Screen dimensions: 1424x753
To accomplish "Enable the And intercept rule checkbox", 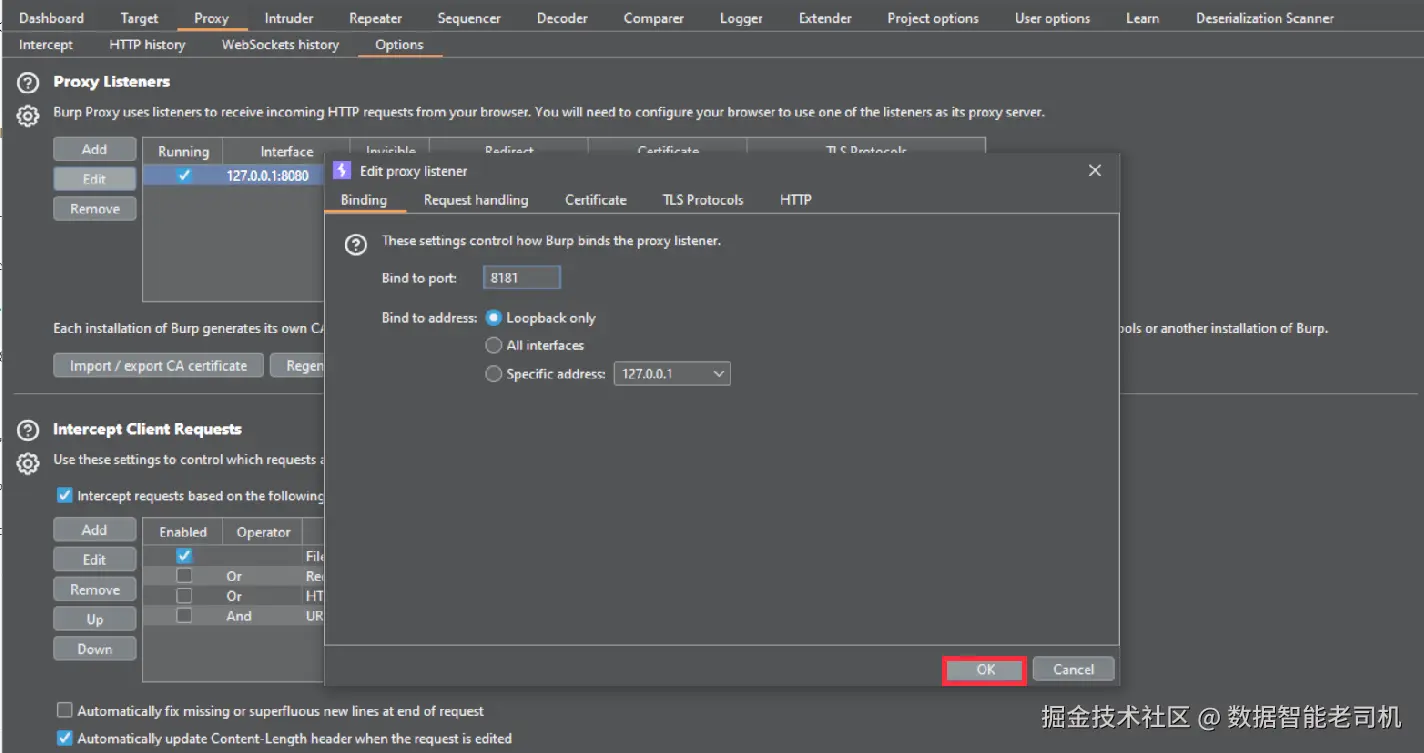I will tap(184, 616).
